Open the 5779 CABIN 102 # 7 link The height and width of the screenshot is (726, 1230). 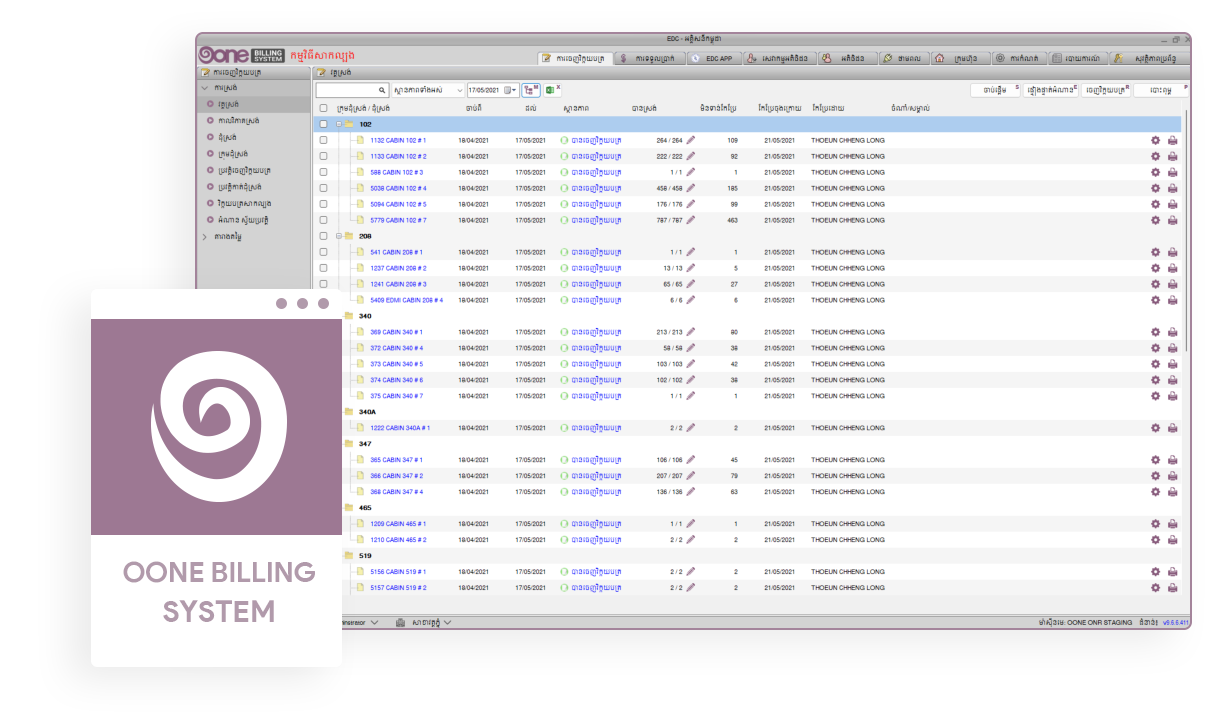tap(398, 220)
